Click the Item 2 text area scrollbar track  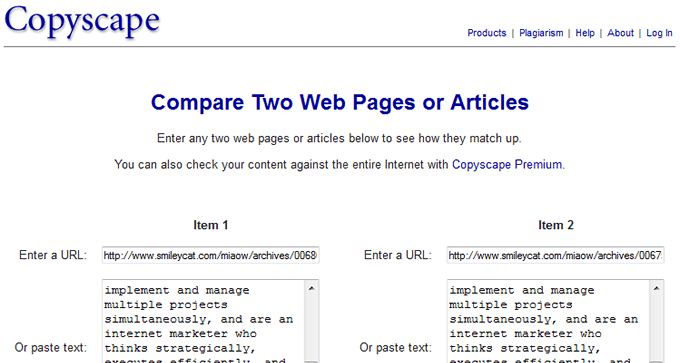pos(657,329)
